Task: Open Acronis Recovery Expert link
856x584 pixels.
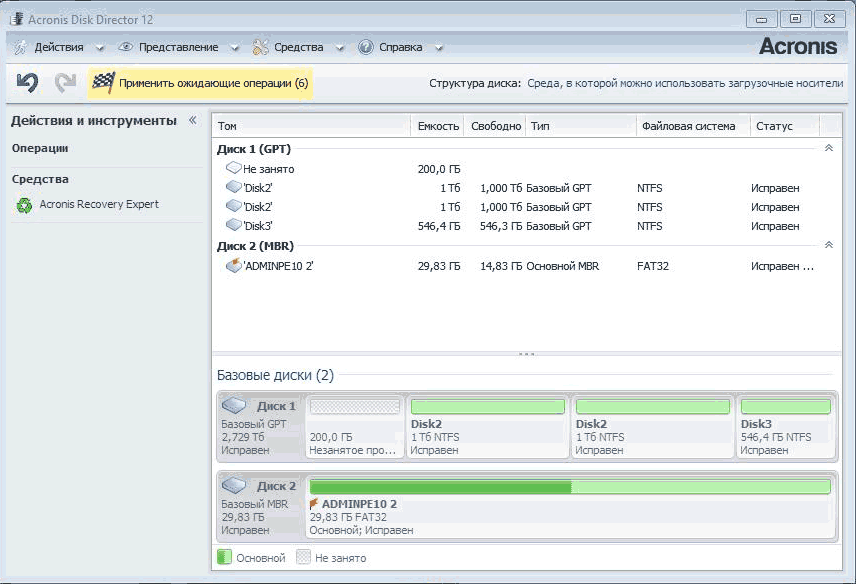Action: [99, 204]
